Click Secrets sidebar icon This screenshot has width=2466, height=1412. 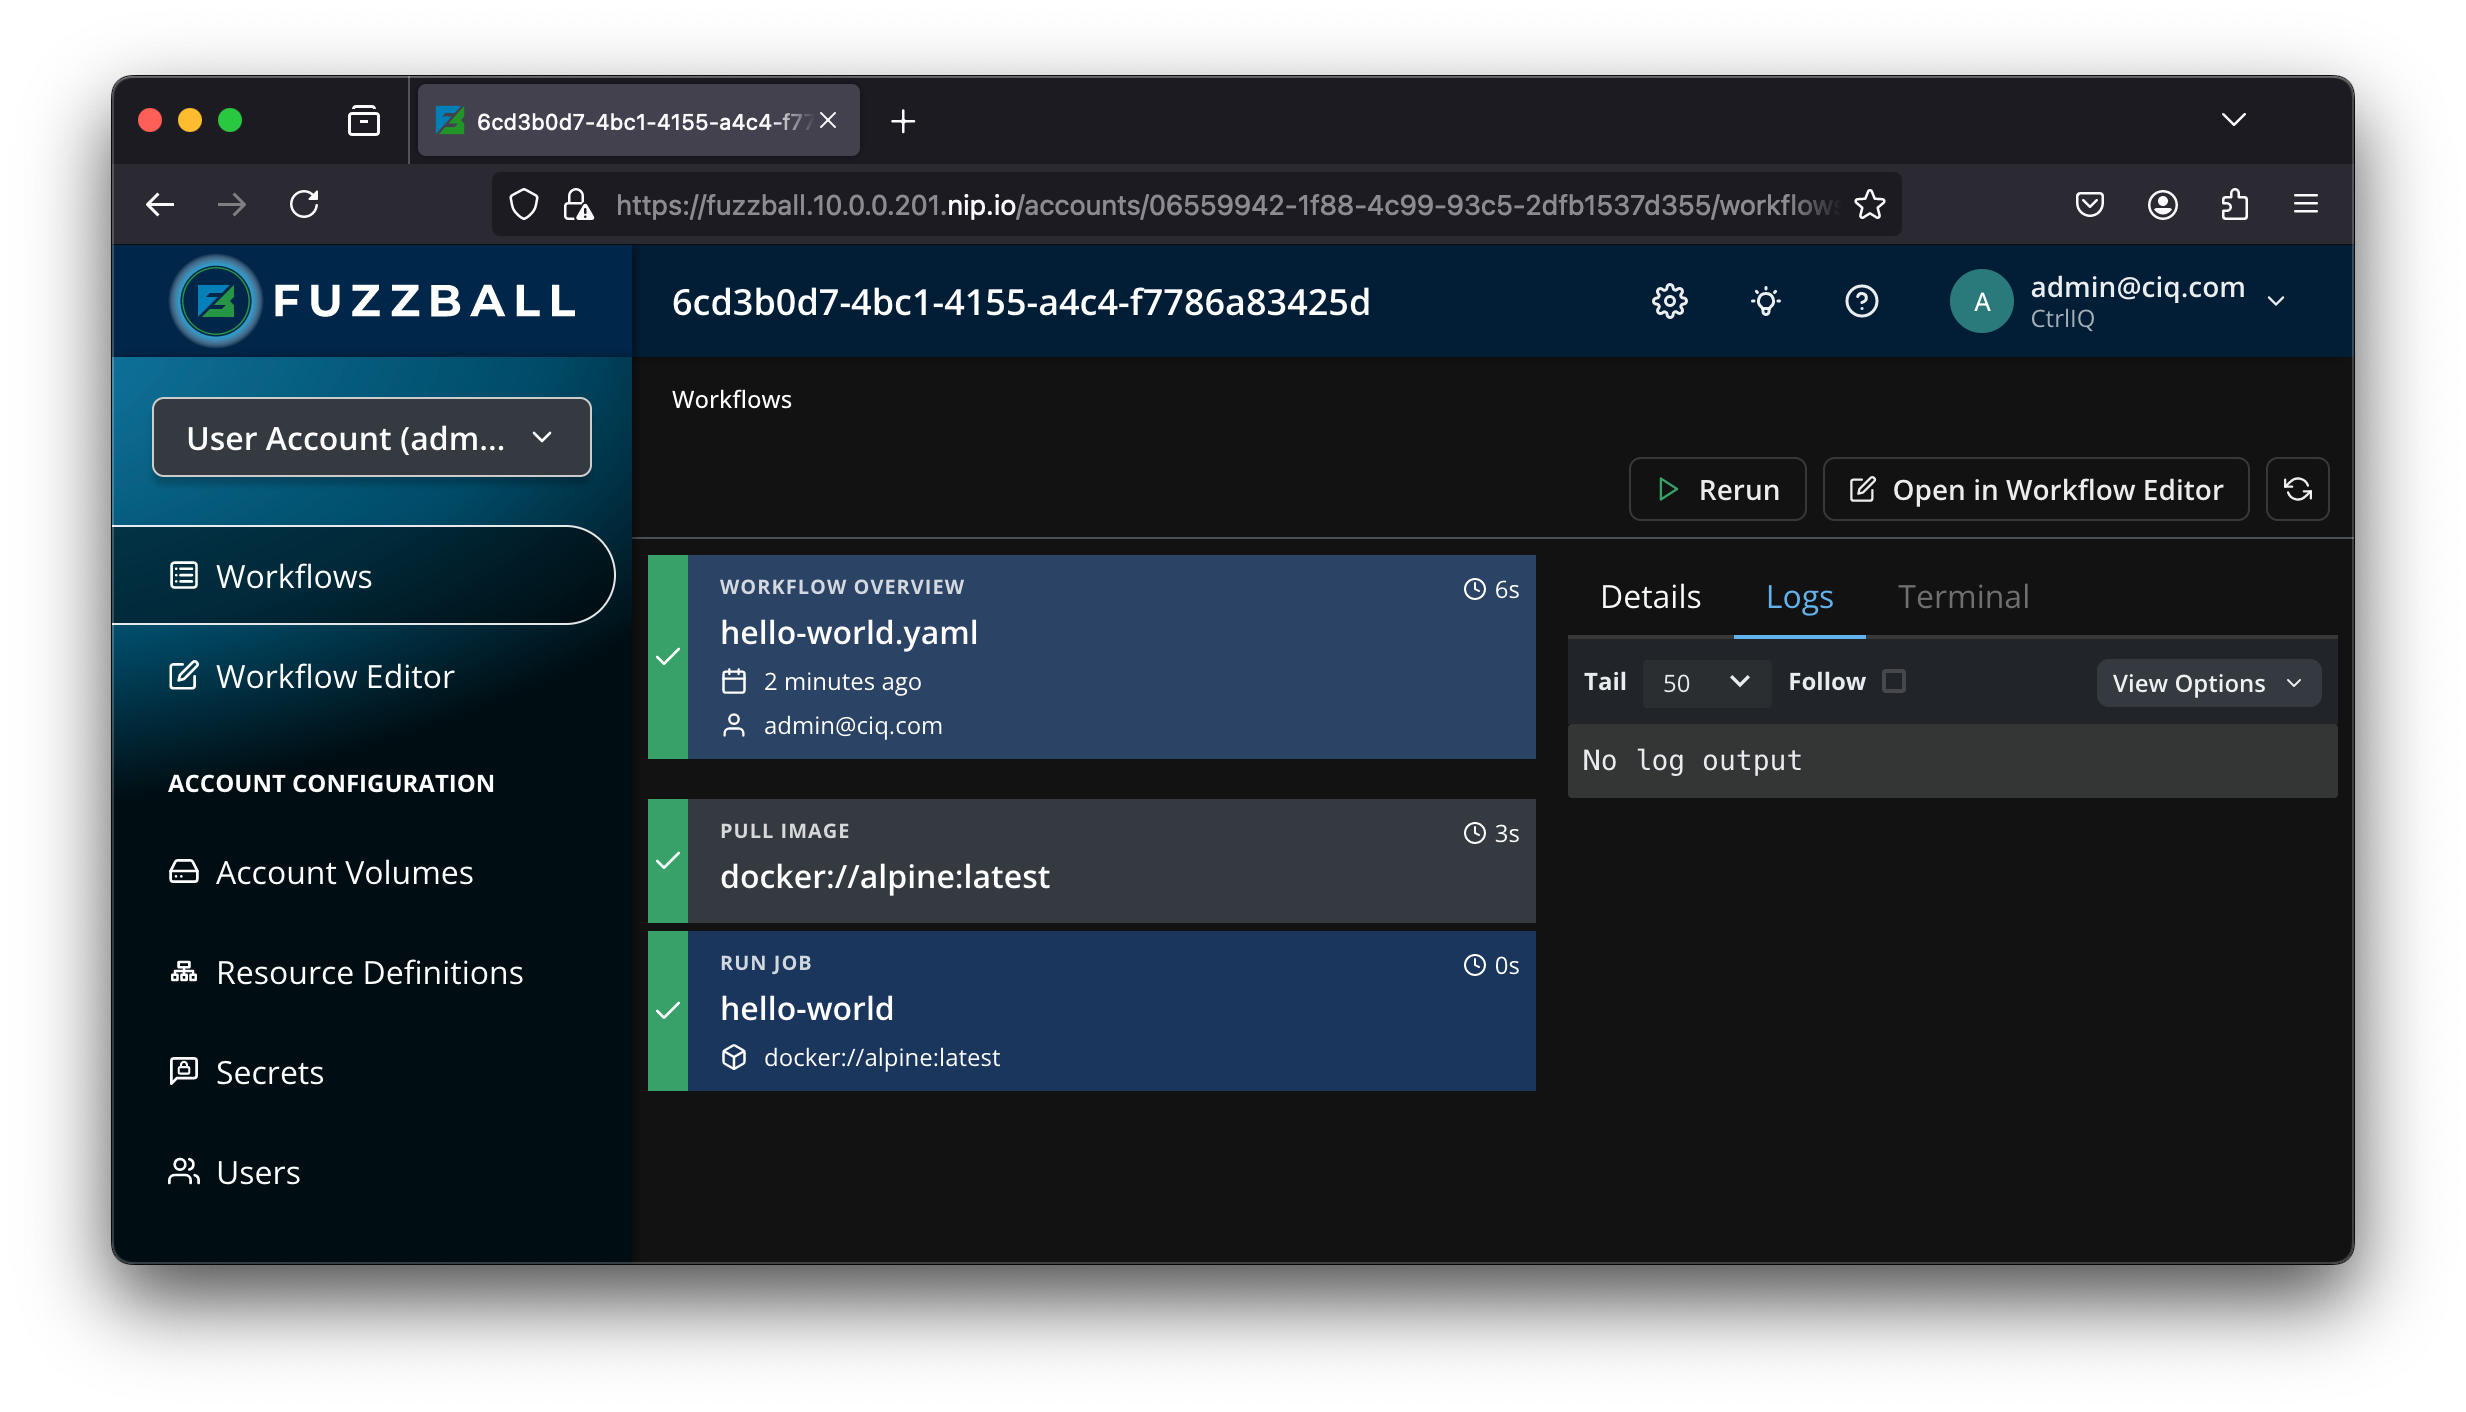coord(184,1071)
